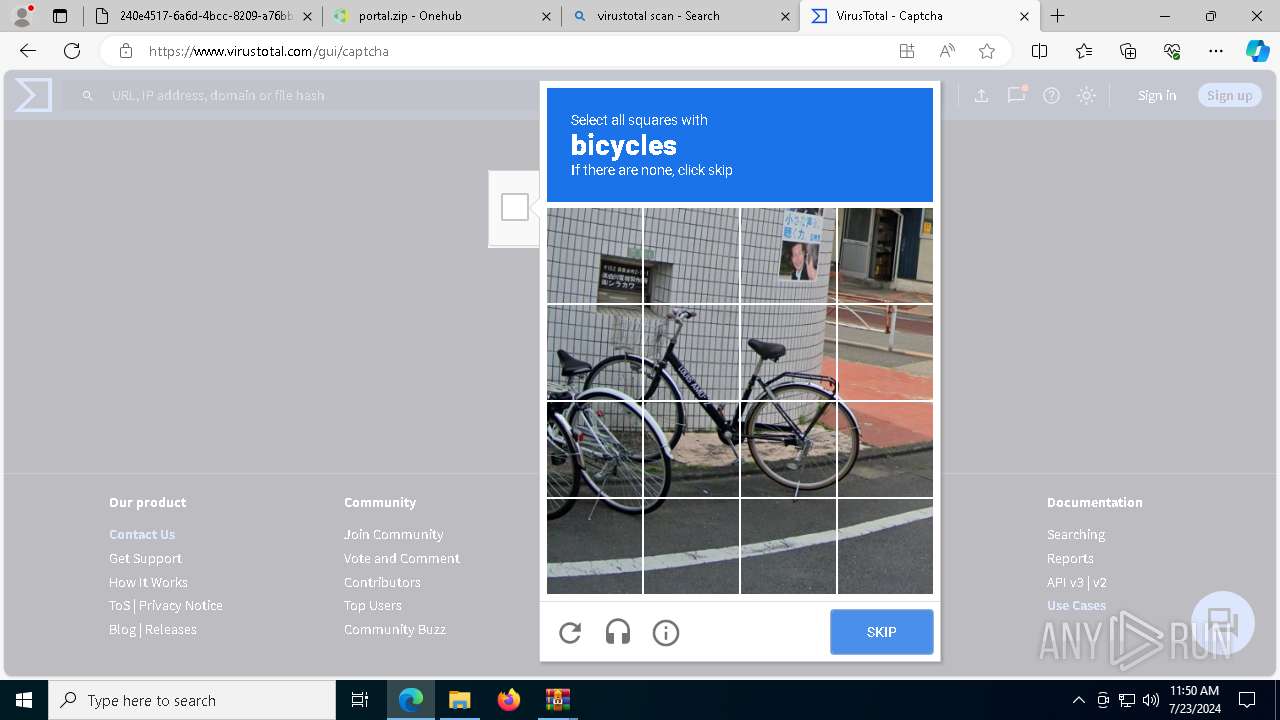Refresh the browser page

[x=72, y=51]
